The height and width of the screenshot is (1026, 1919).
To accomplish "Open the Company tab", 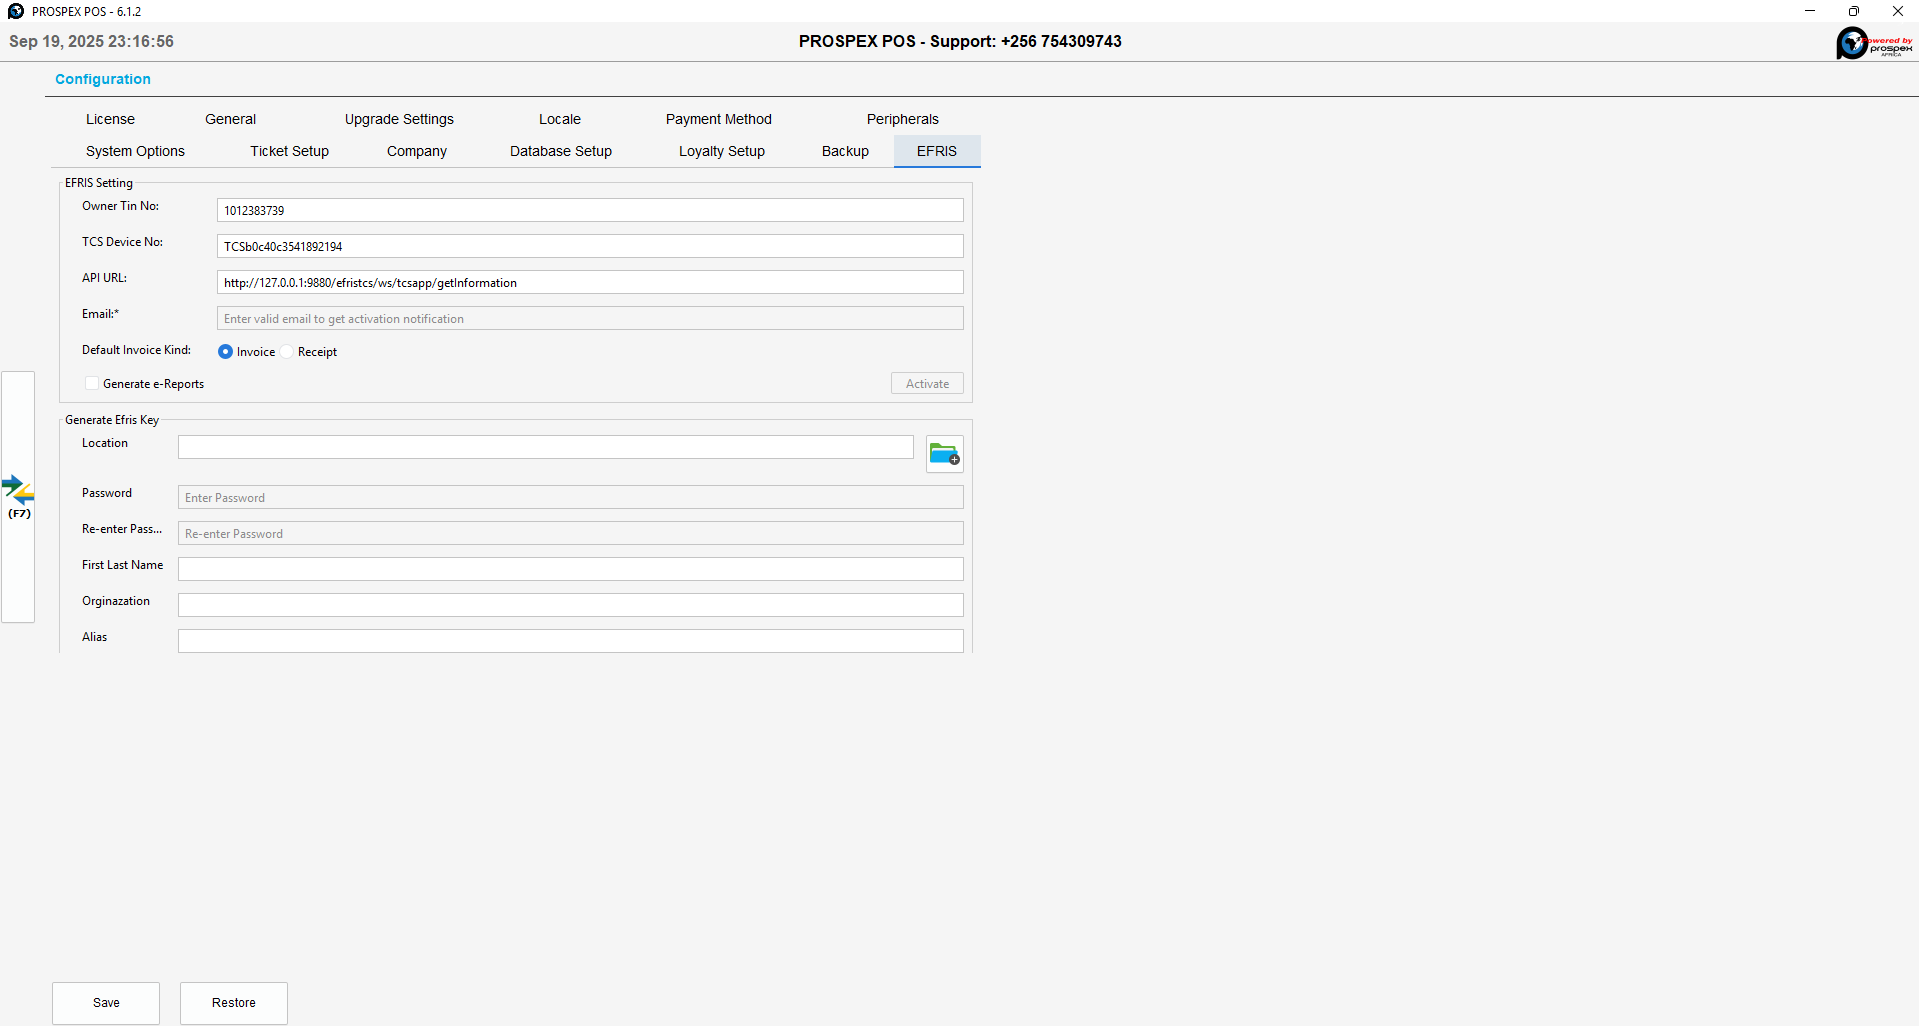I will [417, 151].
